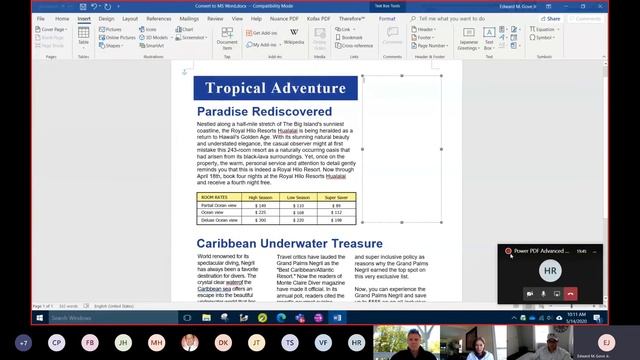
Task: Click the HR avatar in meeting panel
Action: coord(550,271)
